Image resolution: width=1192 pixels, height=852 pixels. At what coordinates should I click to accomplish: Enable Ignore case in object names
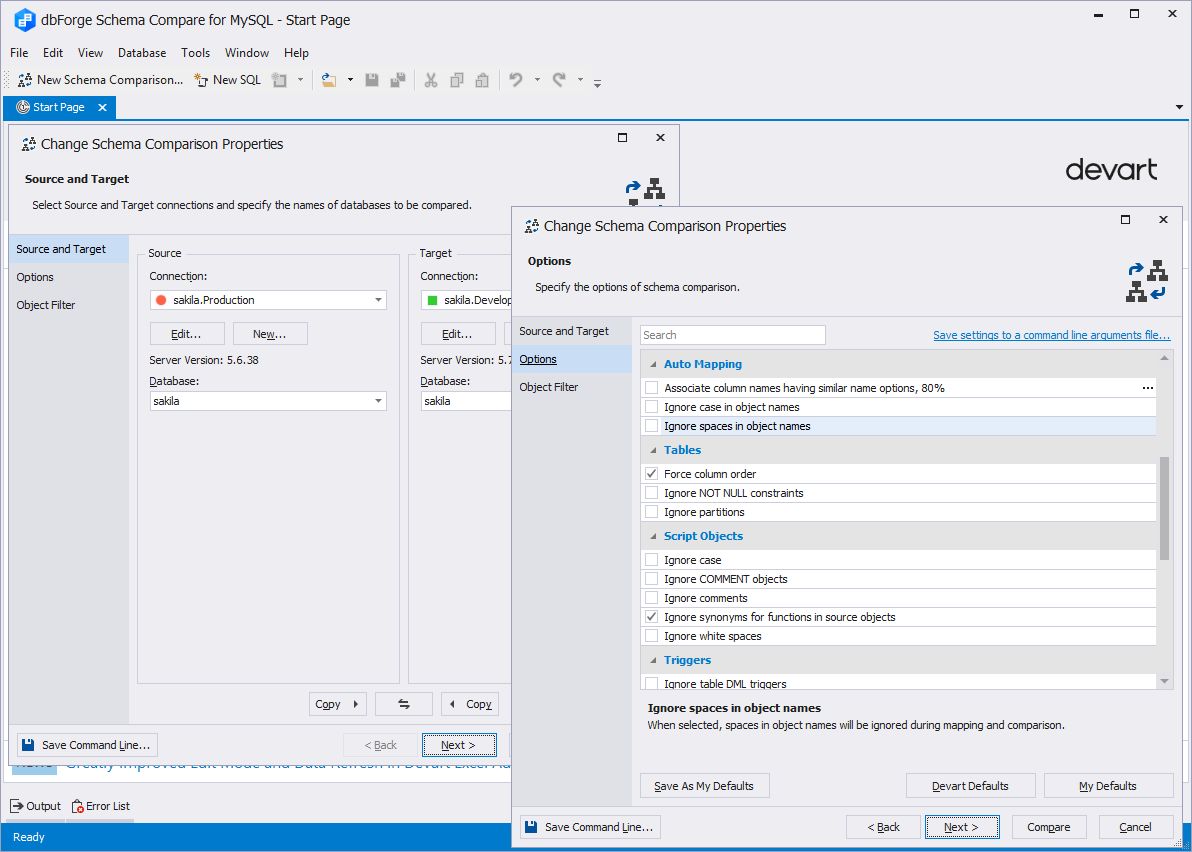pos(651,407)
